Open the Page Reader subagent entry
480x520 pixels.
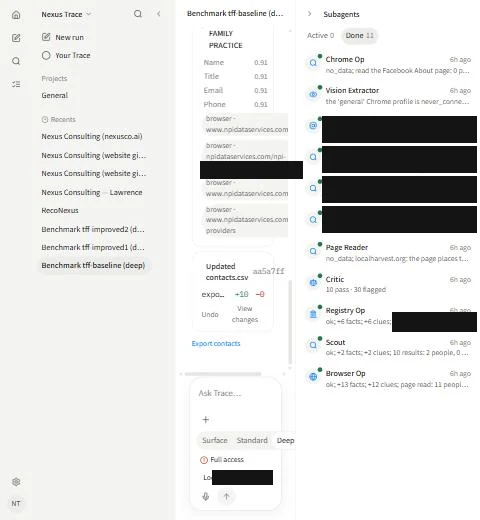point(389,253)
